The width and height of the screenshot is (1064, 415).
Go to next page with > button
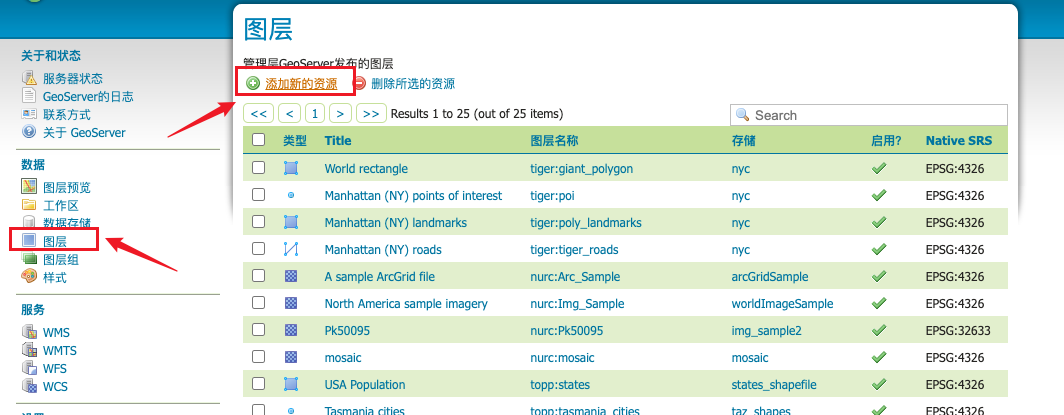341,113
